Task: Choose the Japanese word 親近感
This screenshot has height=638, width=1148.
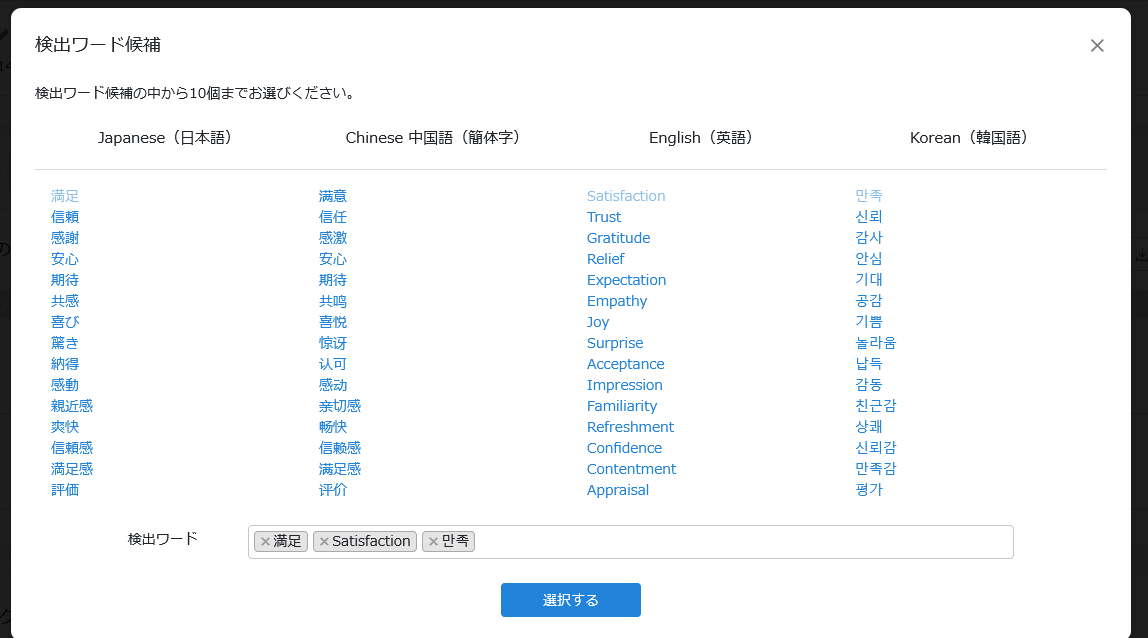Action: pos(72,406)
